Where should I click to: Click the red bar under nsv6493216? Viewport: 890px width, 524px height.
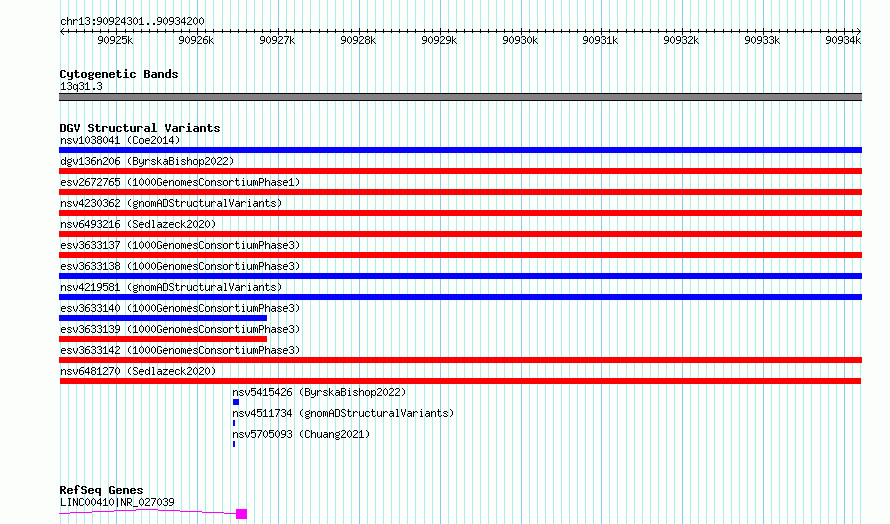pyautogui.click(x=460, y=234)
